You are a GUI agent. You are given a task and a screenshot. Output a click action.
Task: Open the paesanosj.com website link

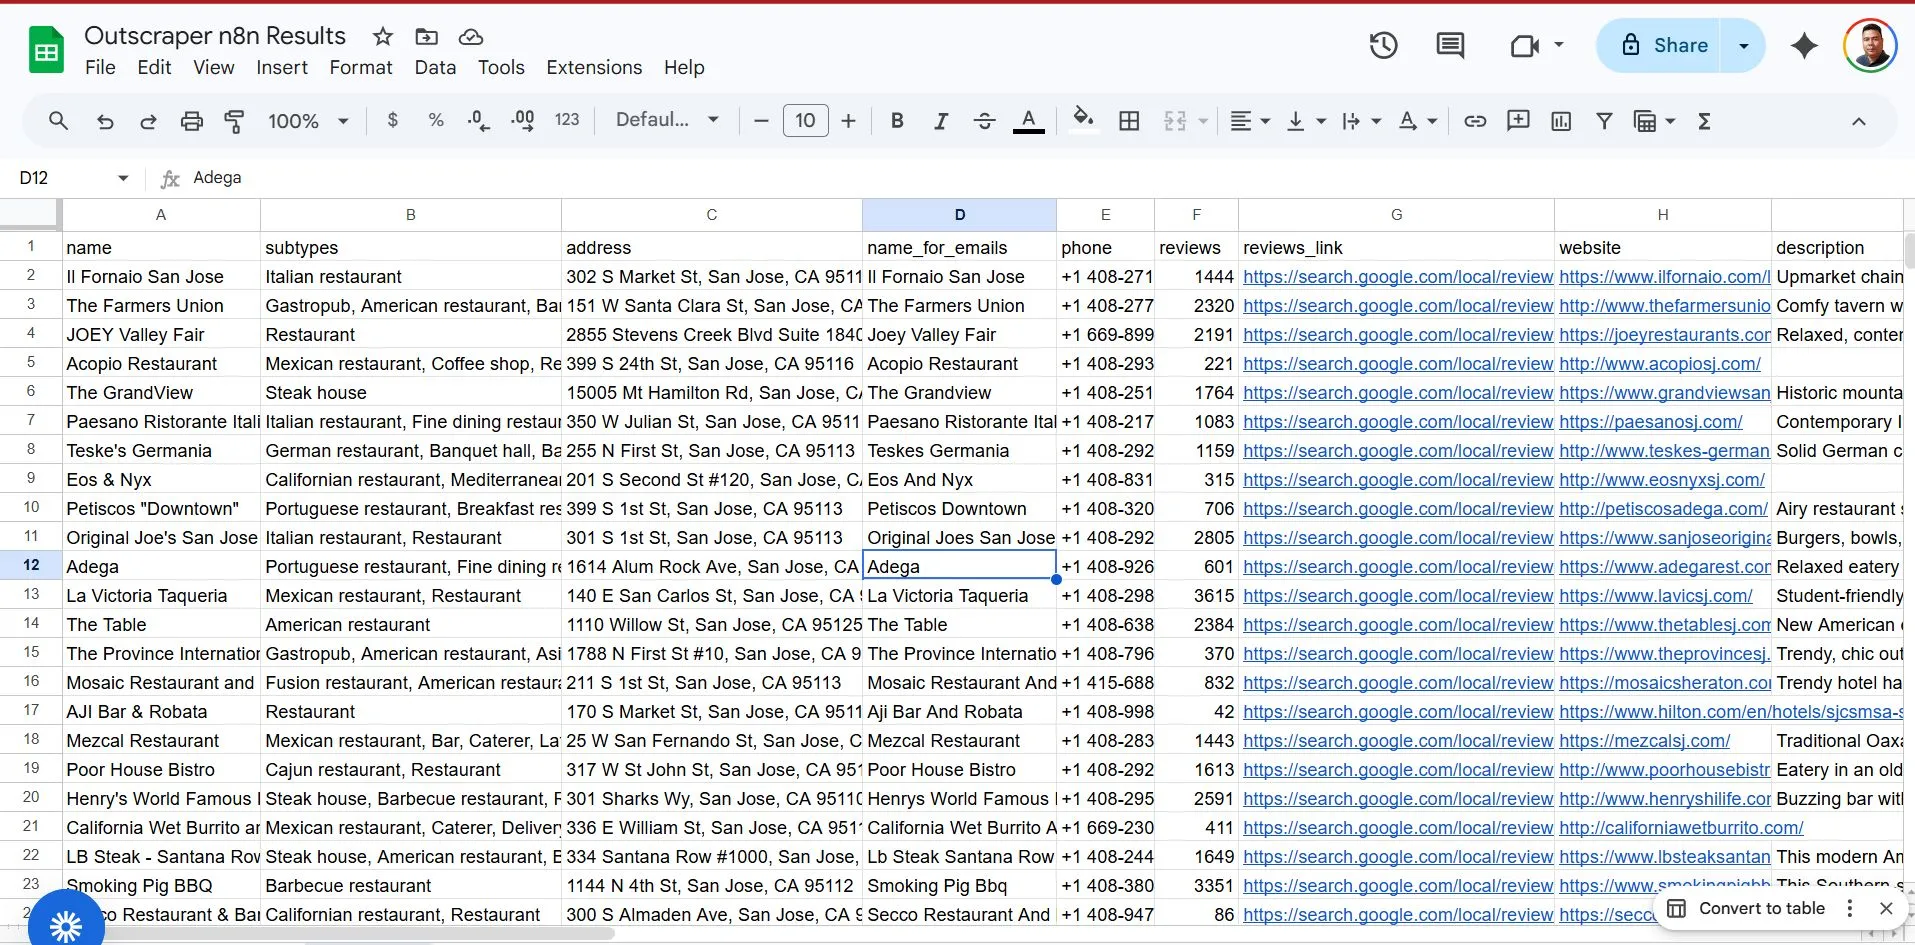pyautogui.click(x=1650, y=422)
